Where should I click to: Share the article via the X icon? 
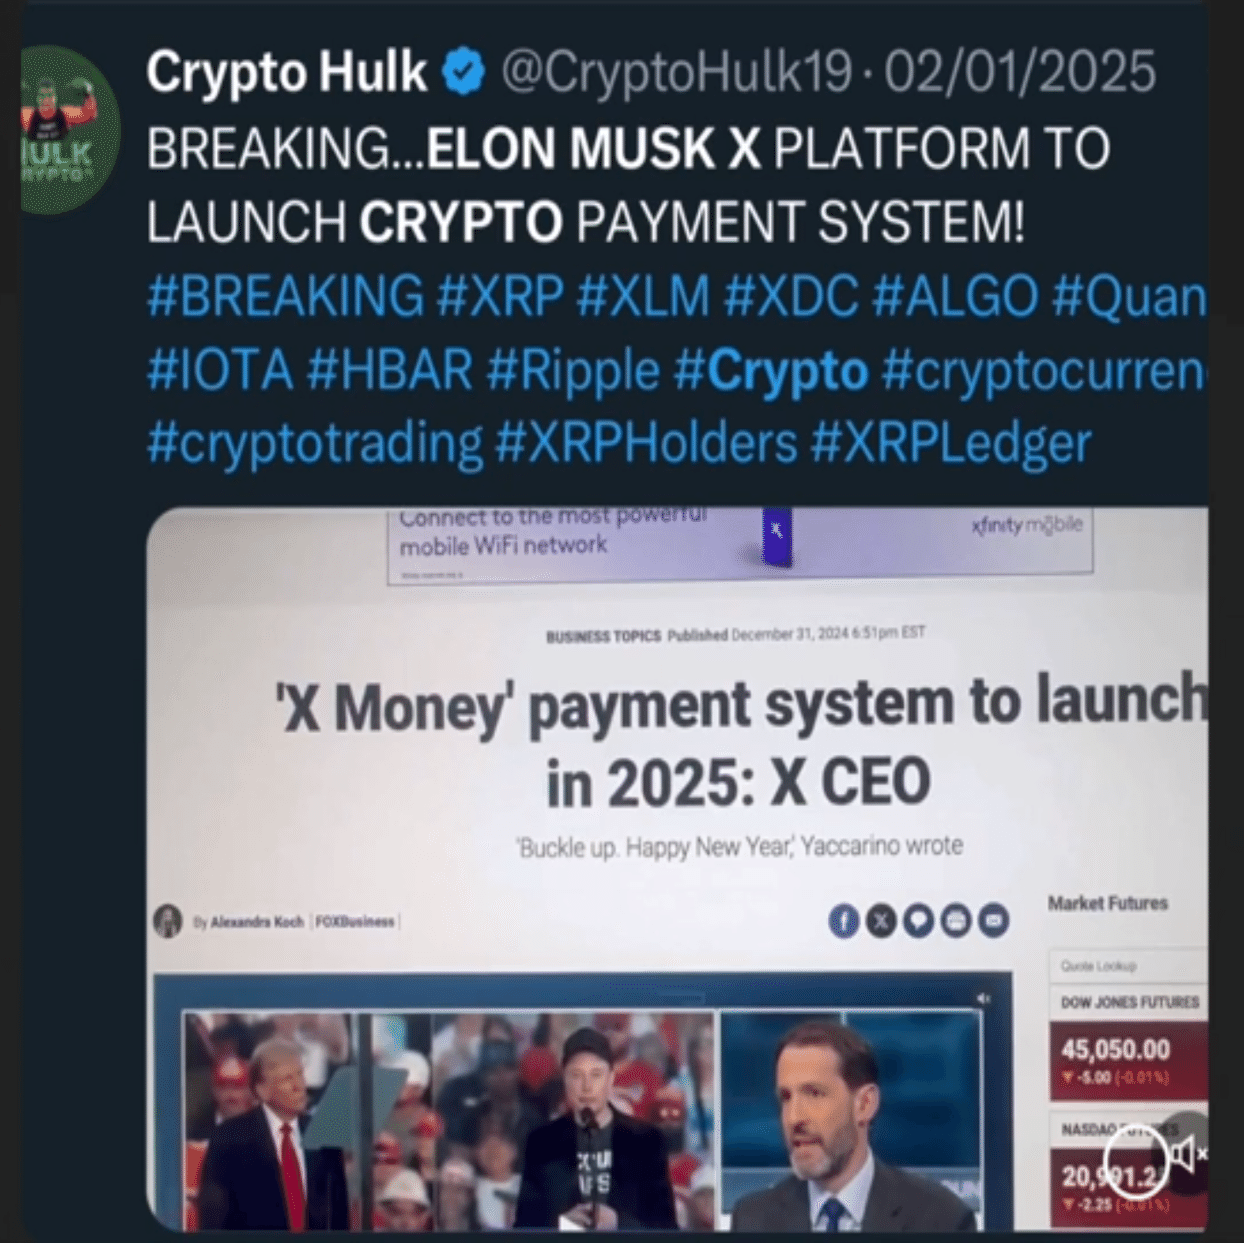tap(881, 920)
